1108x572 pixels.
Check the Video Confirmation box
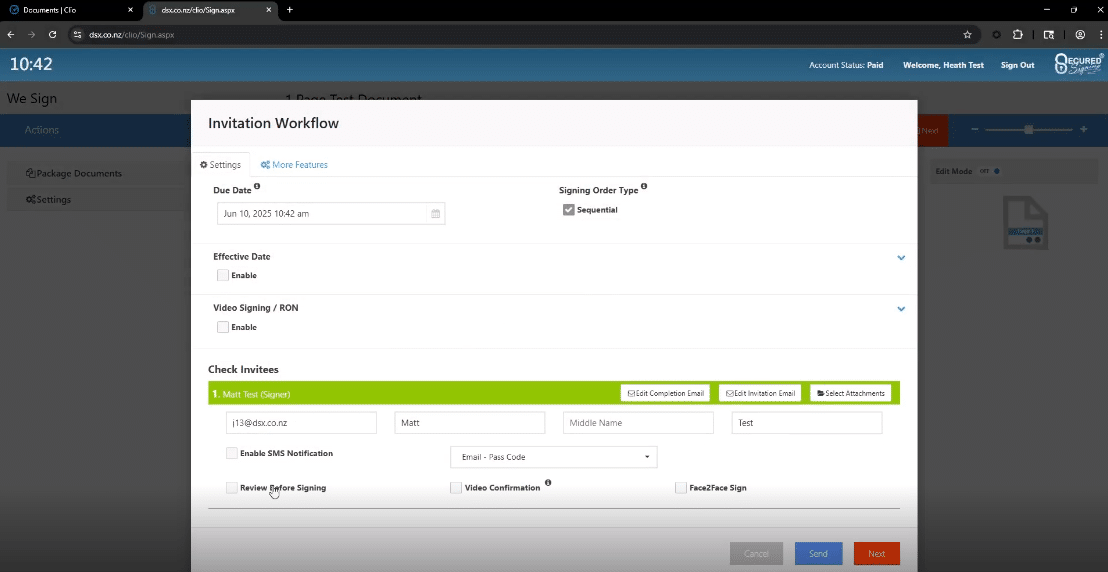pyautogui.click(x=456, y=488)
